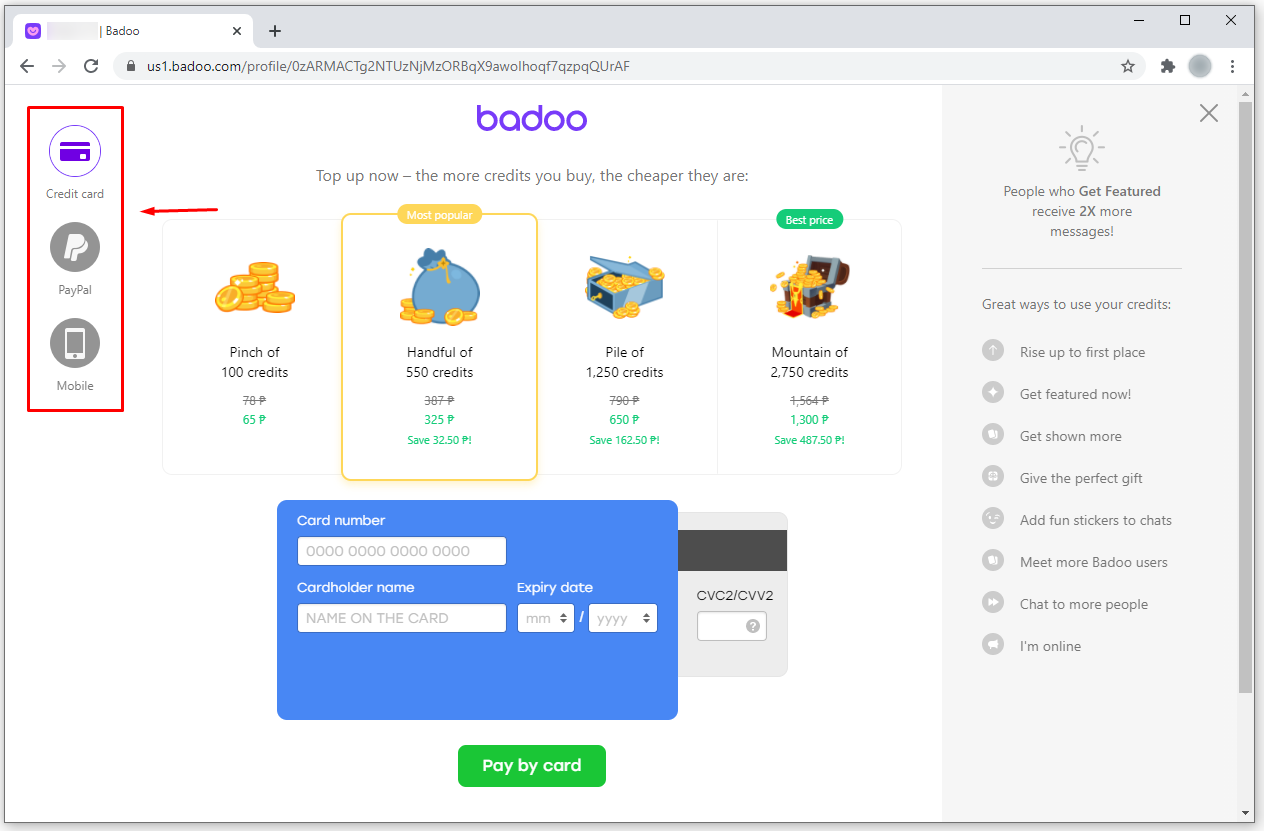The image size is (1264, 831).
Task: Open the Chrome profile avatar
Action: tap(1200, 66)
